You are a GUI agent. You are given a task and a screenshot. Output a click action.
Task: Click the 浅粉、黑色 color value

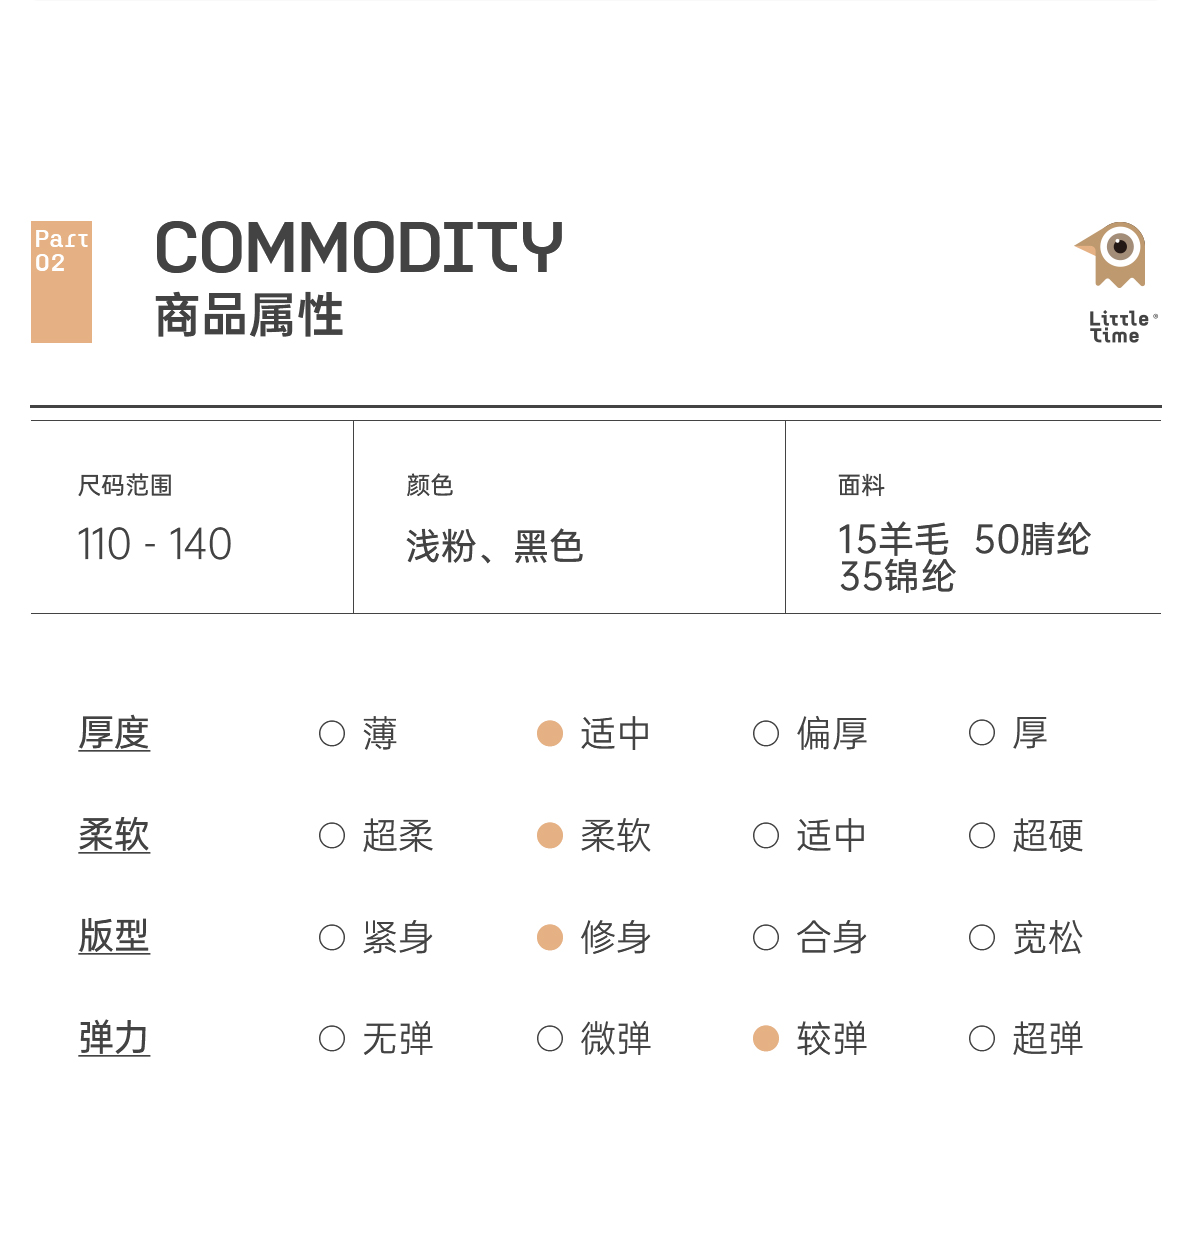click(x=495, y=547)
